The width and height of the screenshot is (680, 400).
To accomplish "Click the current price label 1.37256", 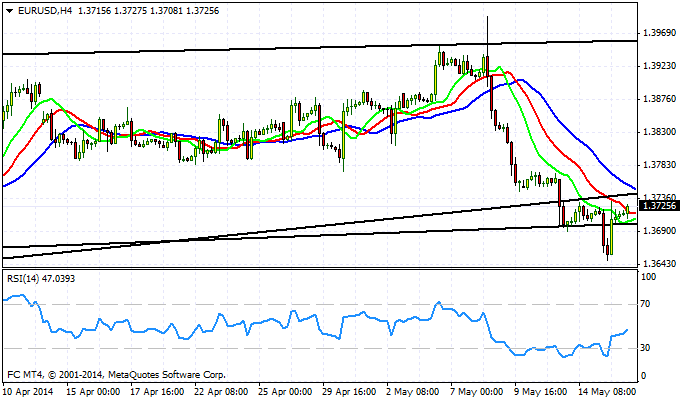I will click(660, 206).
